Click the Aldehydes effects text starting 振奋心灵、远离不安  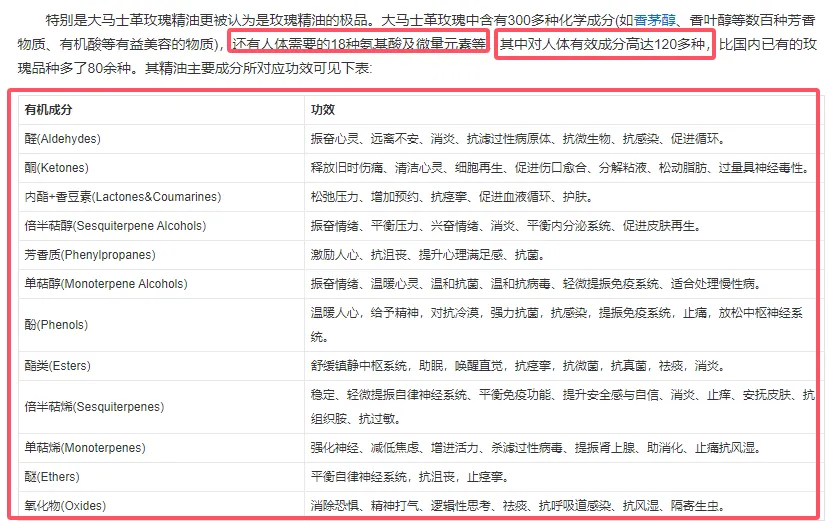(x=518, y=139)
